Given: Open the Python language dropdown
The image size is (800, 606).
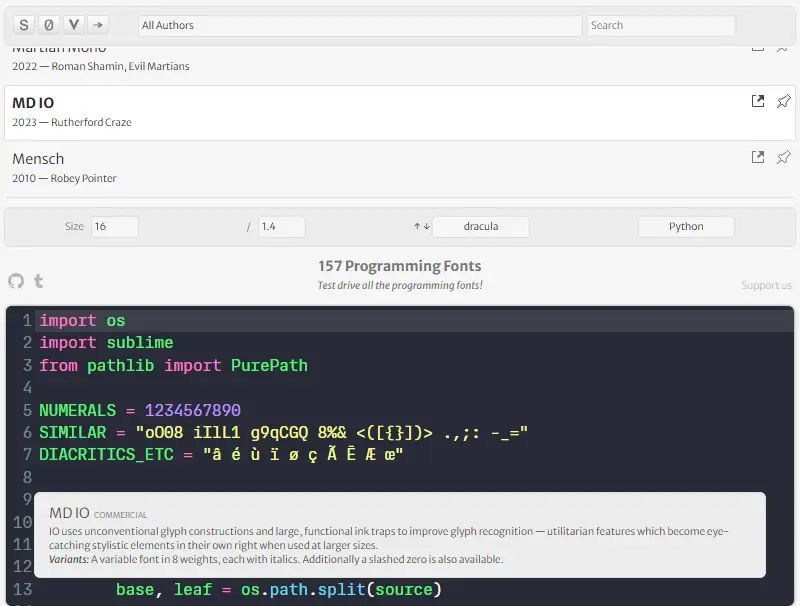Looking at the screenshot, I should pyautogui.click(x=686, y=226).
